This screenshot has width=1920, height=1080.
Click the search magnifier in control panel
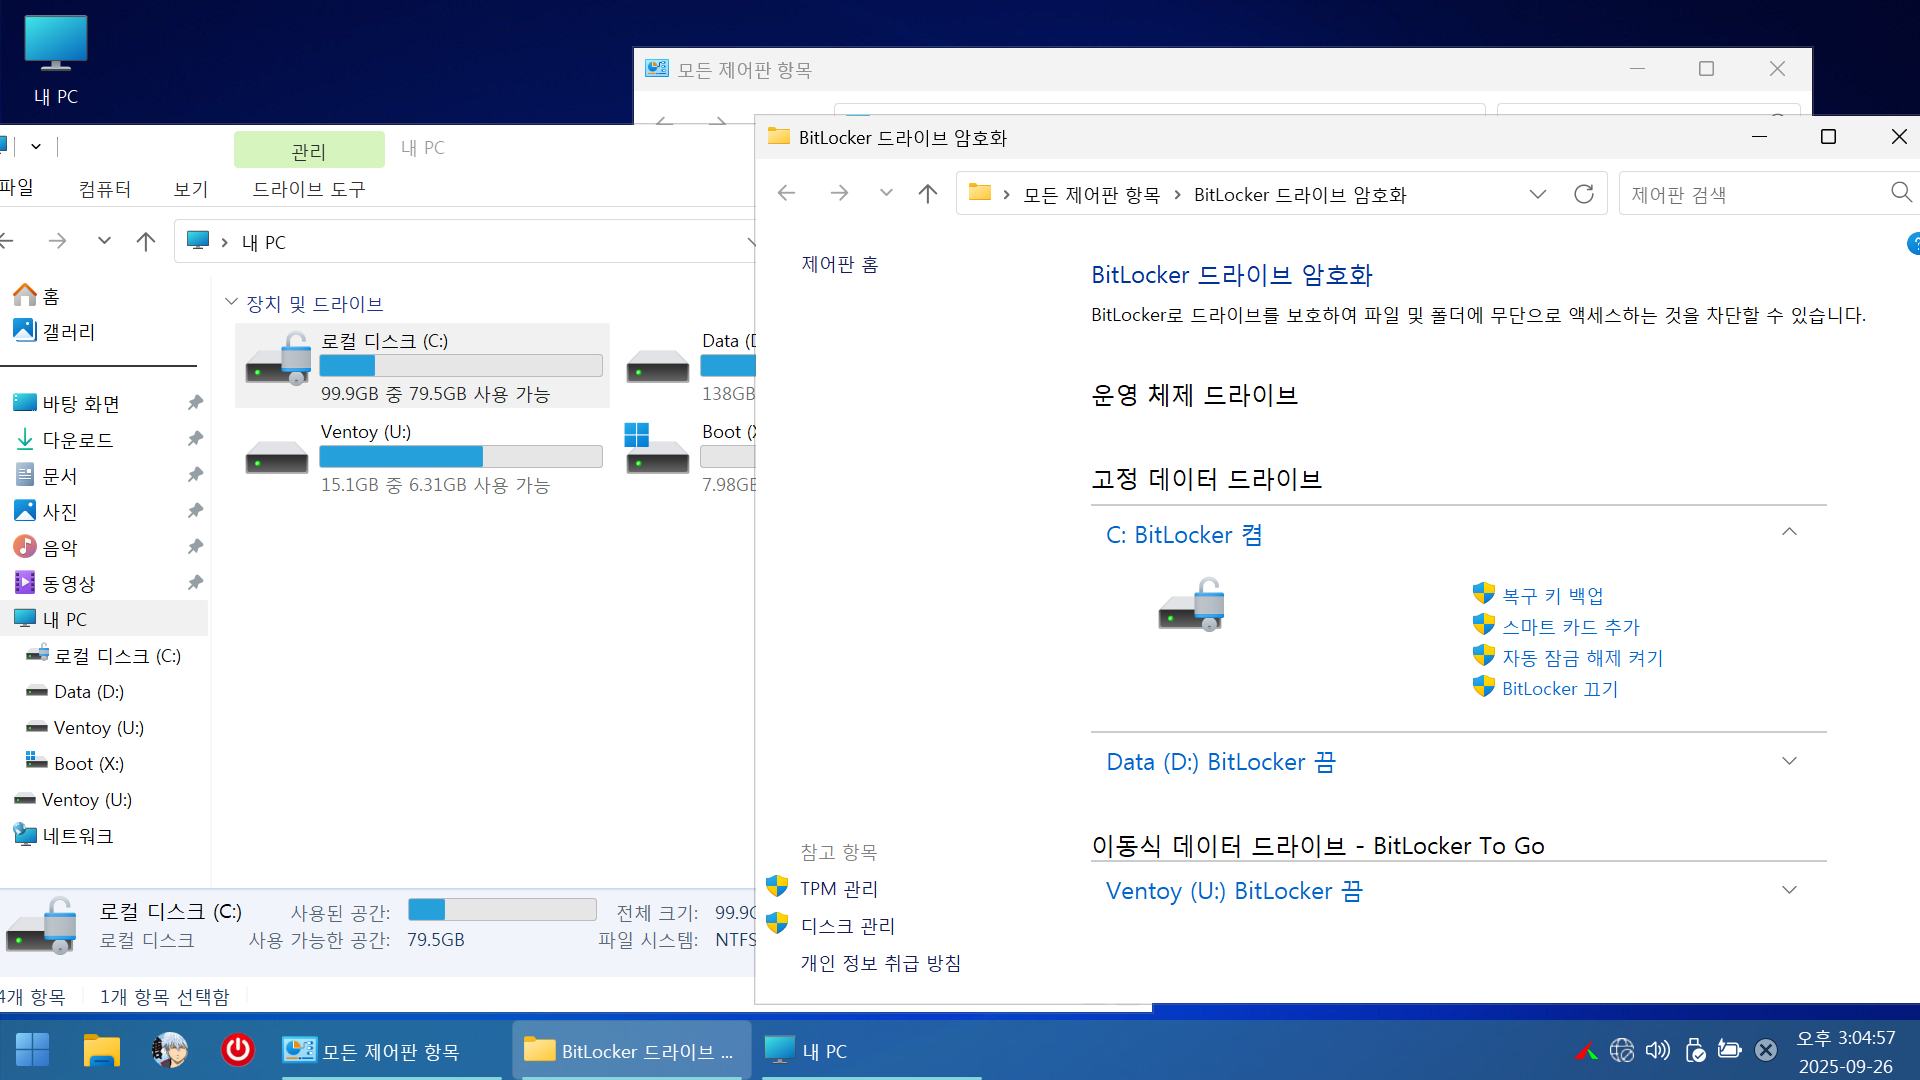point(1900,192)
